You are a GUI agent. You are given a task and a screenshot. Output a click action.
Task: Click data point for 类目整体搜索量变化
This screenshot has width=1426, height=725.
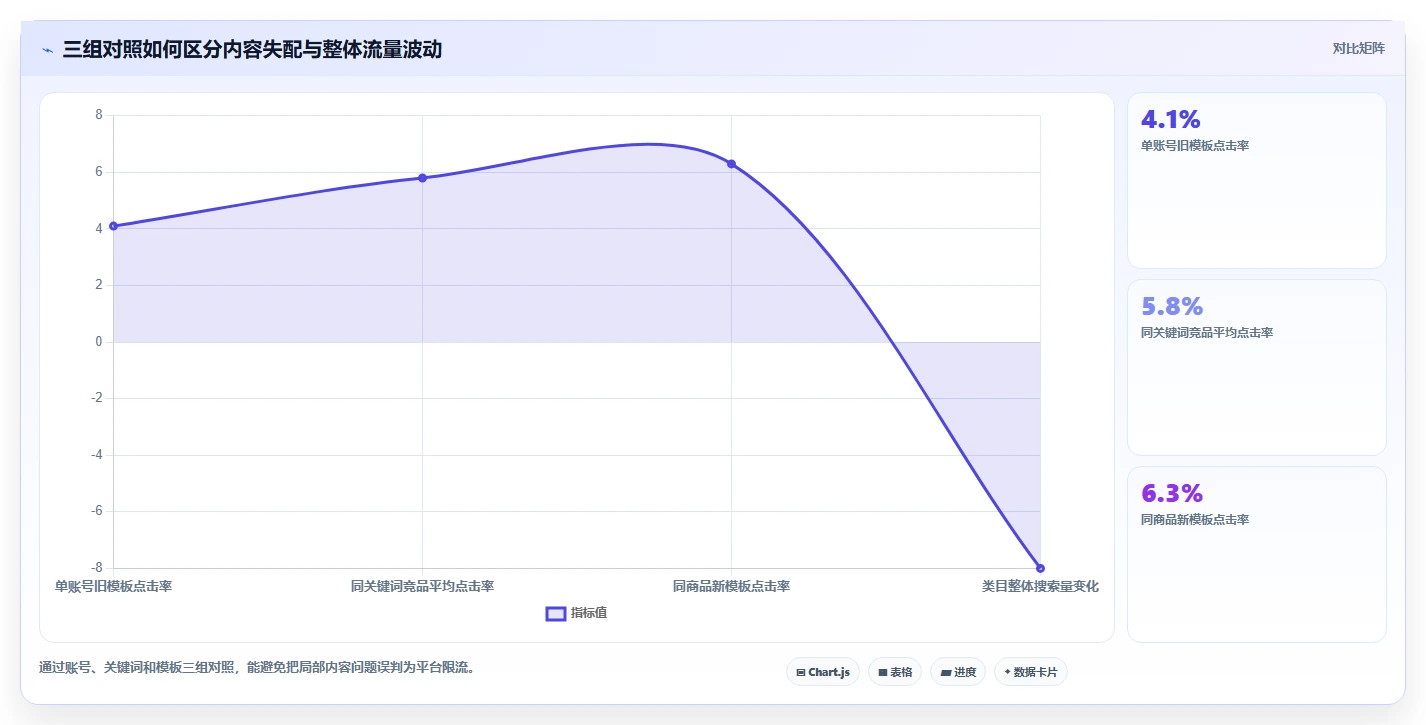tap(1040, 568)
